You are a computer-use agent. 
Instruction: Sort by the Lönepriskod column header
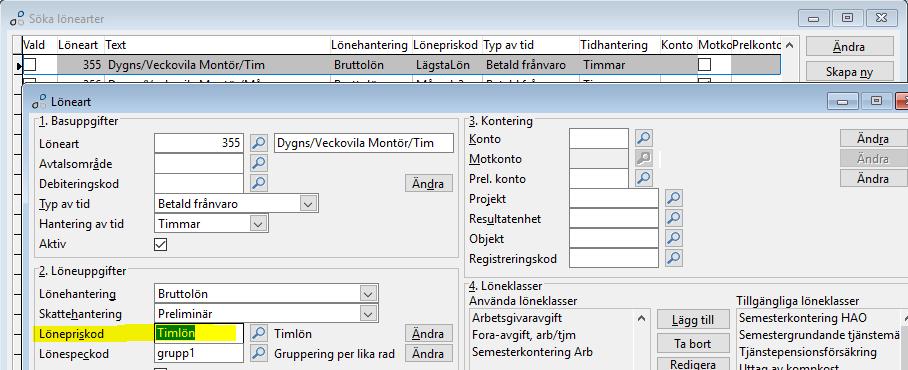coord(446,45)
